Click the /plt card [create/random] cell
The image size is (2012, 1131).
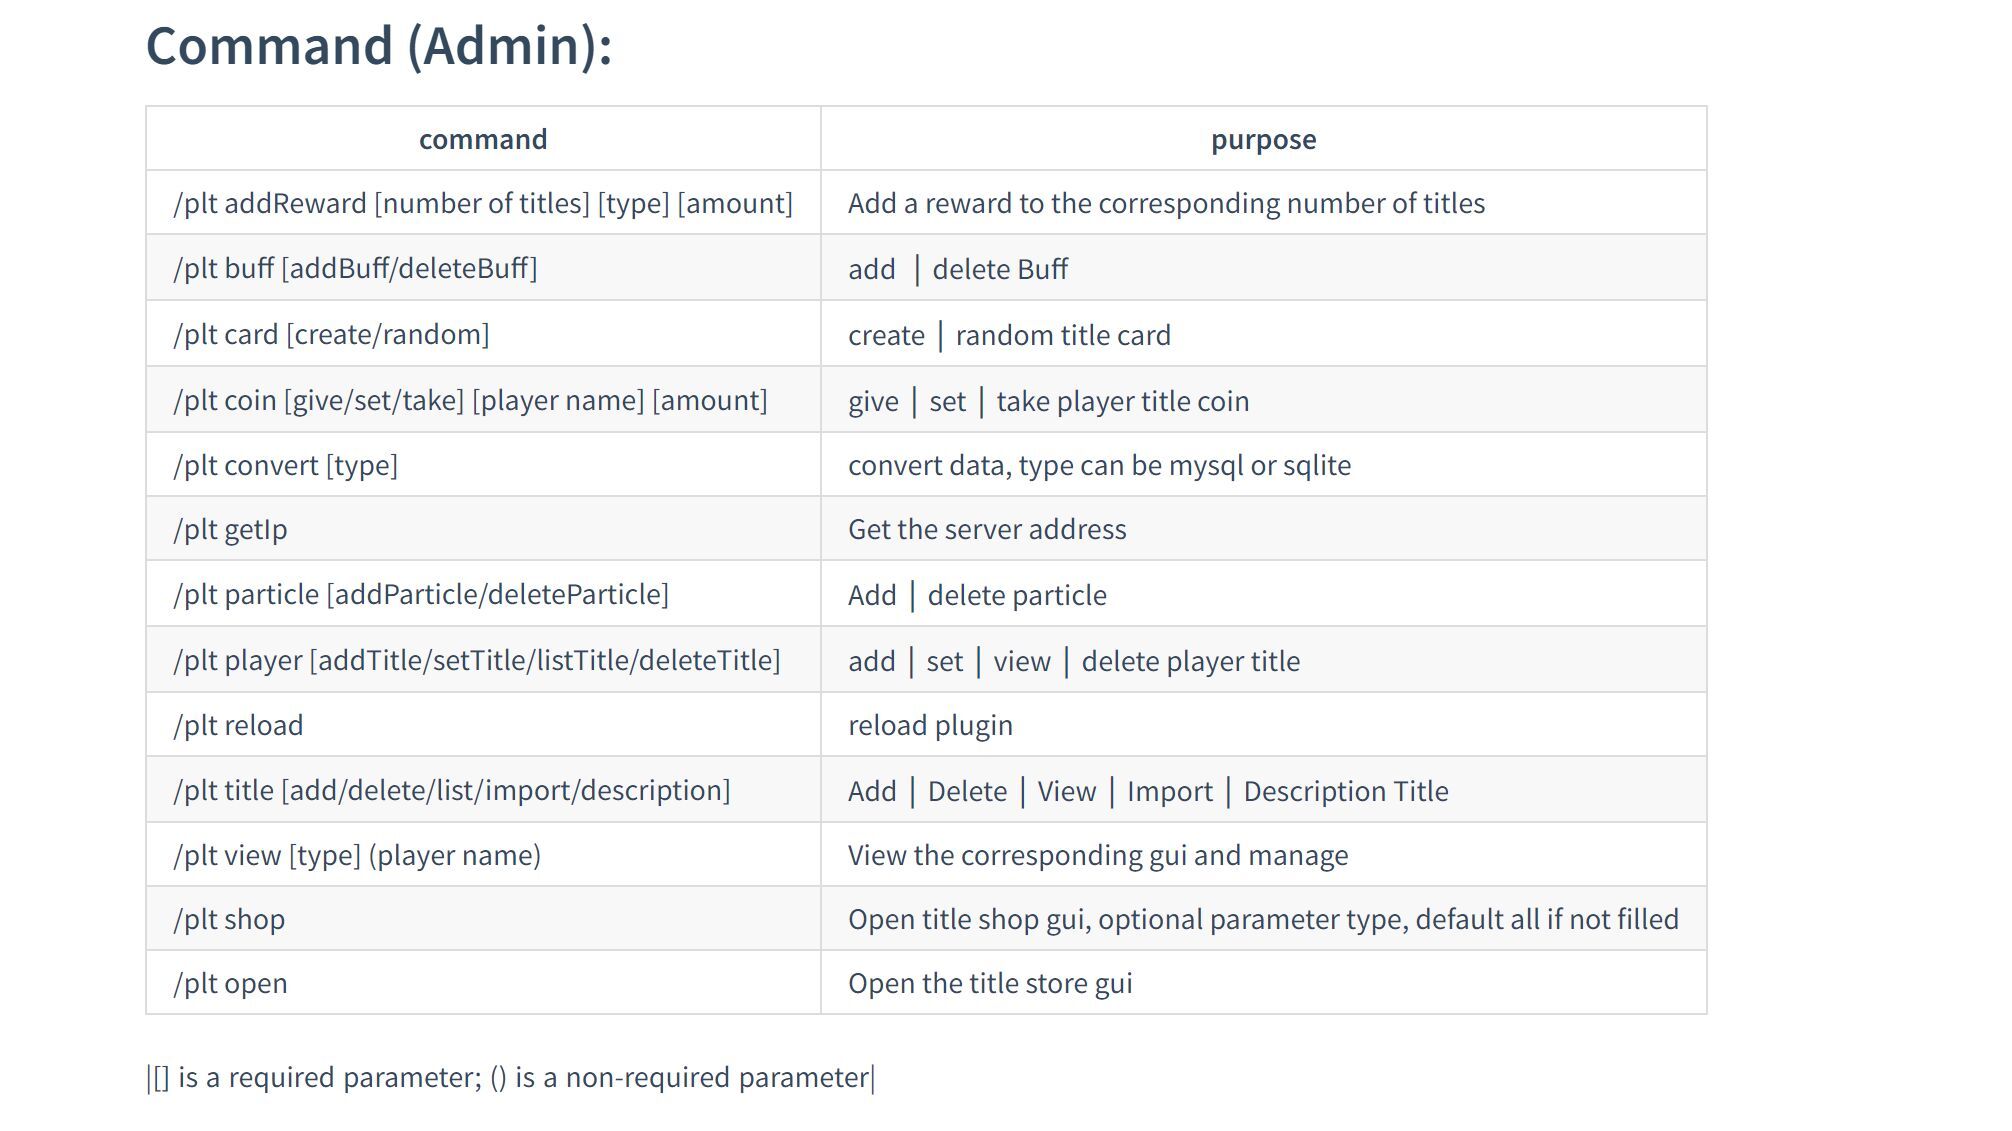coord(483,334)
